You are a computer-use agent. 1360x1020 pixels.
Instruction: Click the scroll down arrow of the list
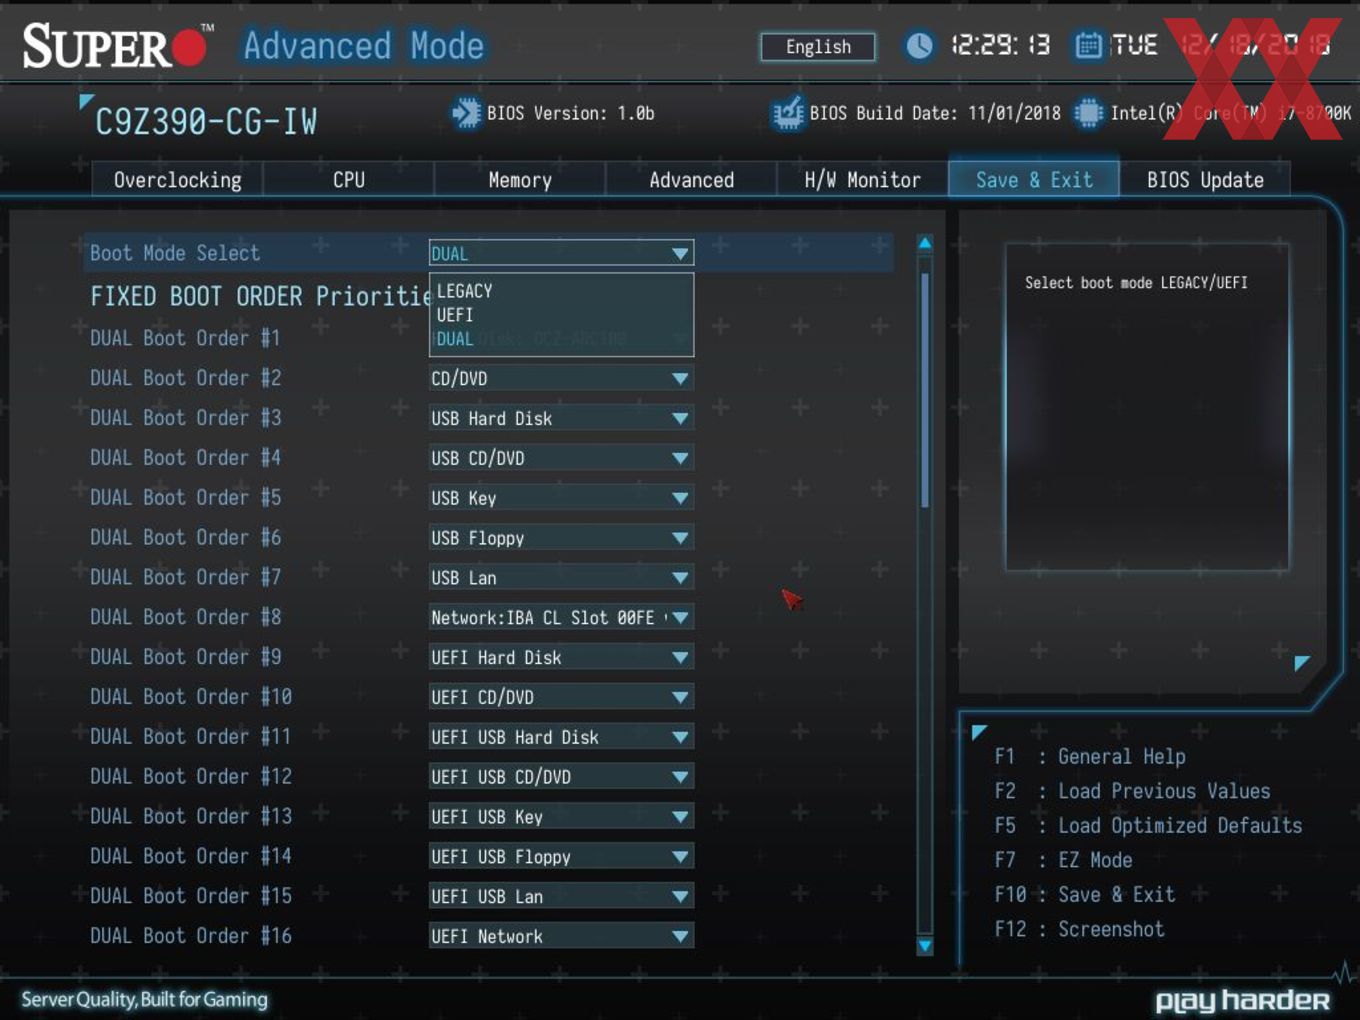coord(925,945)
